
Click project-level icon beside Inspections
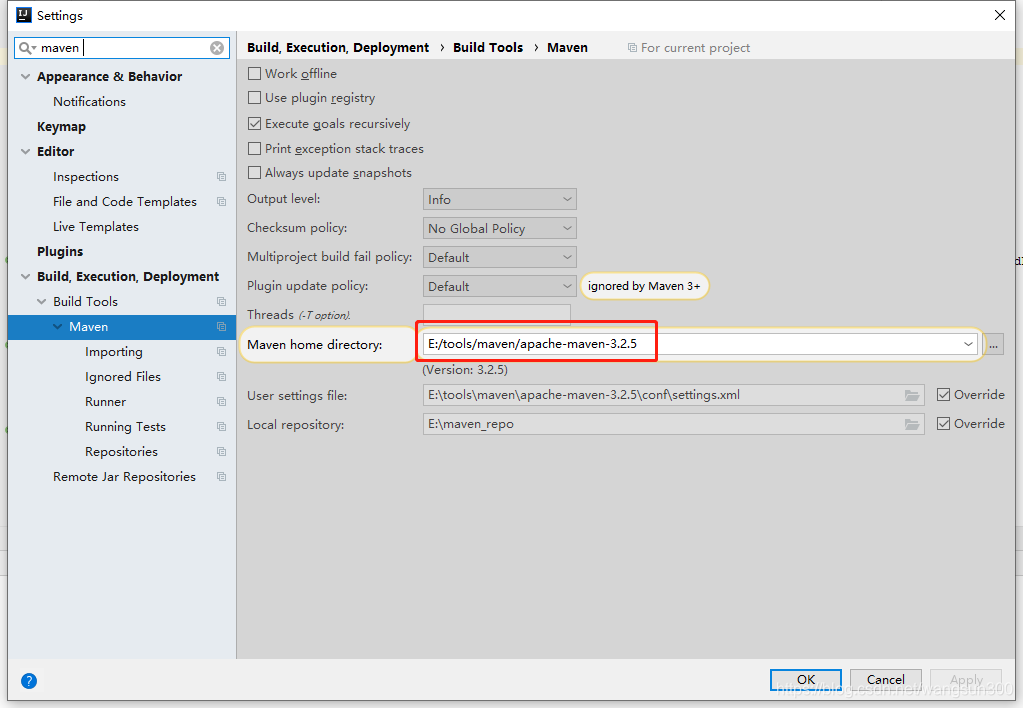coord(222,177)
